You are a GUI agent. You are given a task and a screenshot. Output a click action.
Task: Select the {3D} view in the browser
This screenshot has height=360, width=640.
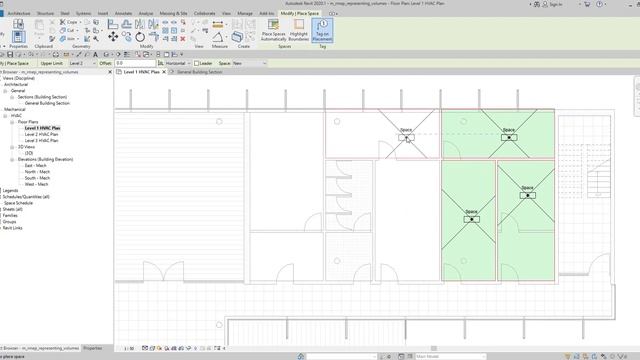[29, 153]
